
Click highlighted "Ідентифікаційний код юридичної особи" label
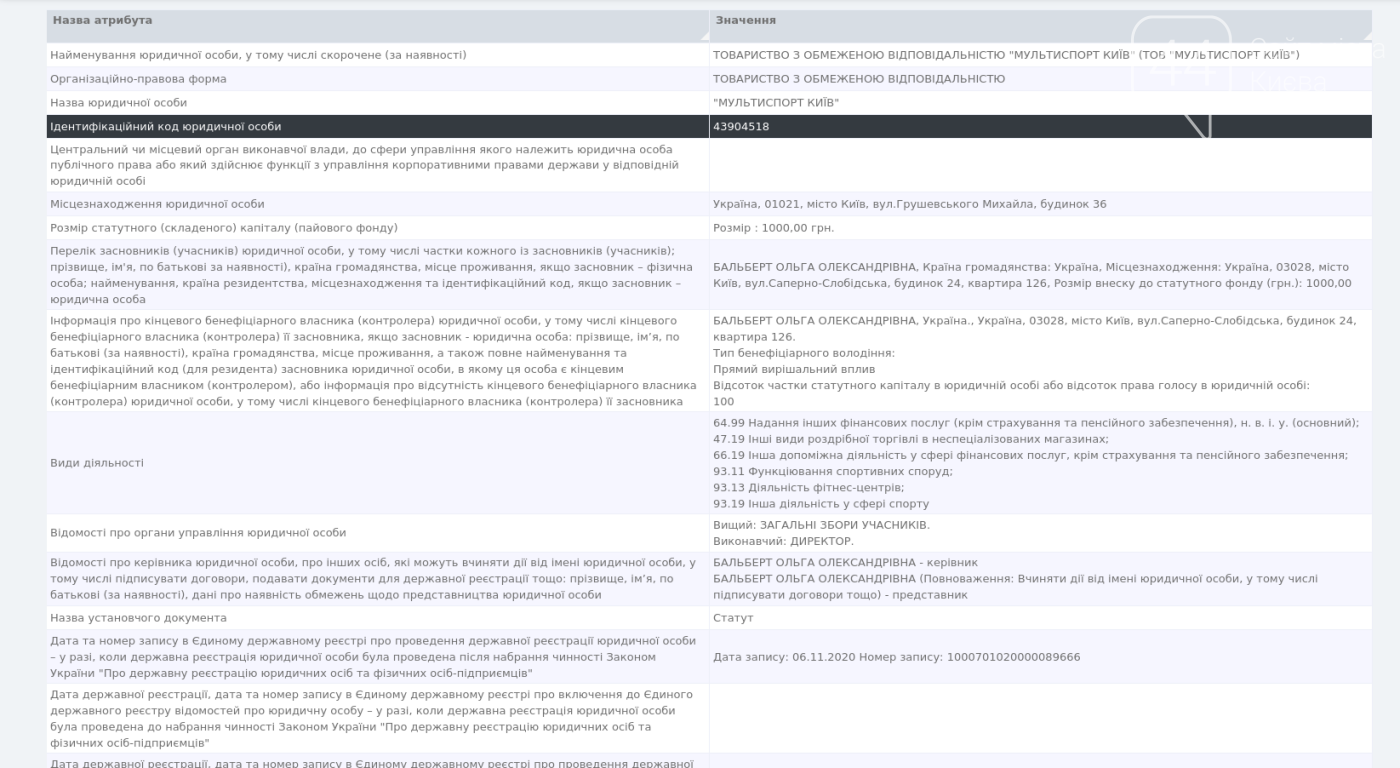pos(166,127)
